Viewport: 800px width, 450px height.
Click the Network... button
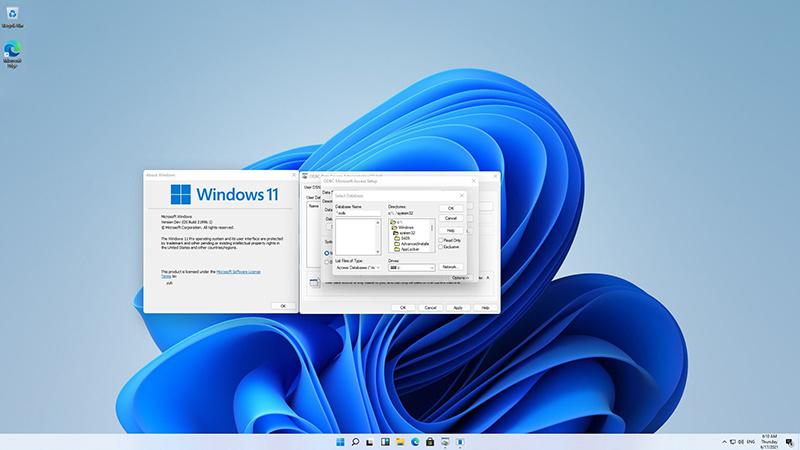coord(451,267)
